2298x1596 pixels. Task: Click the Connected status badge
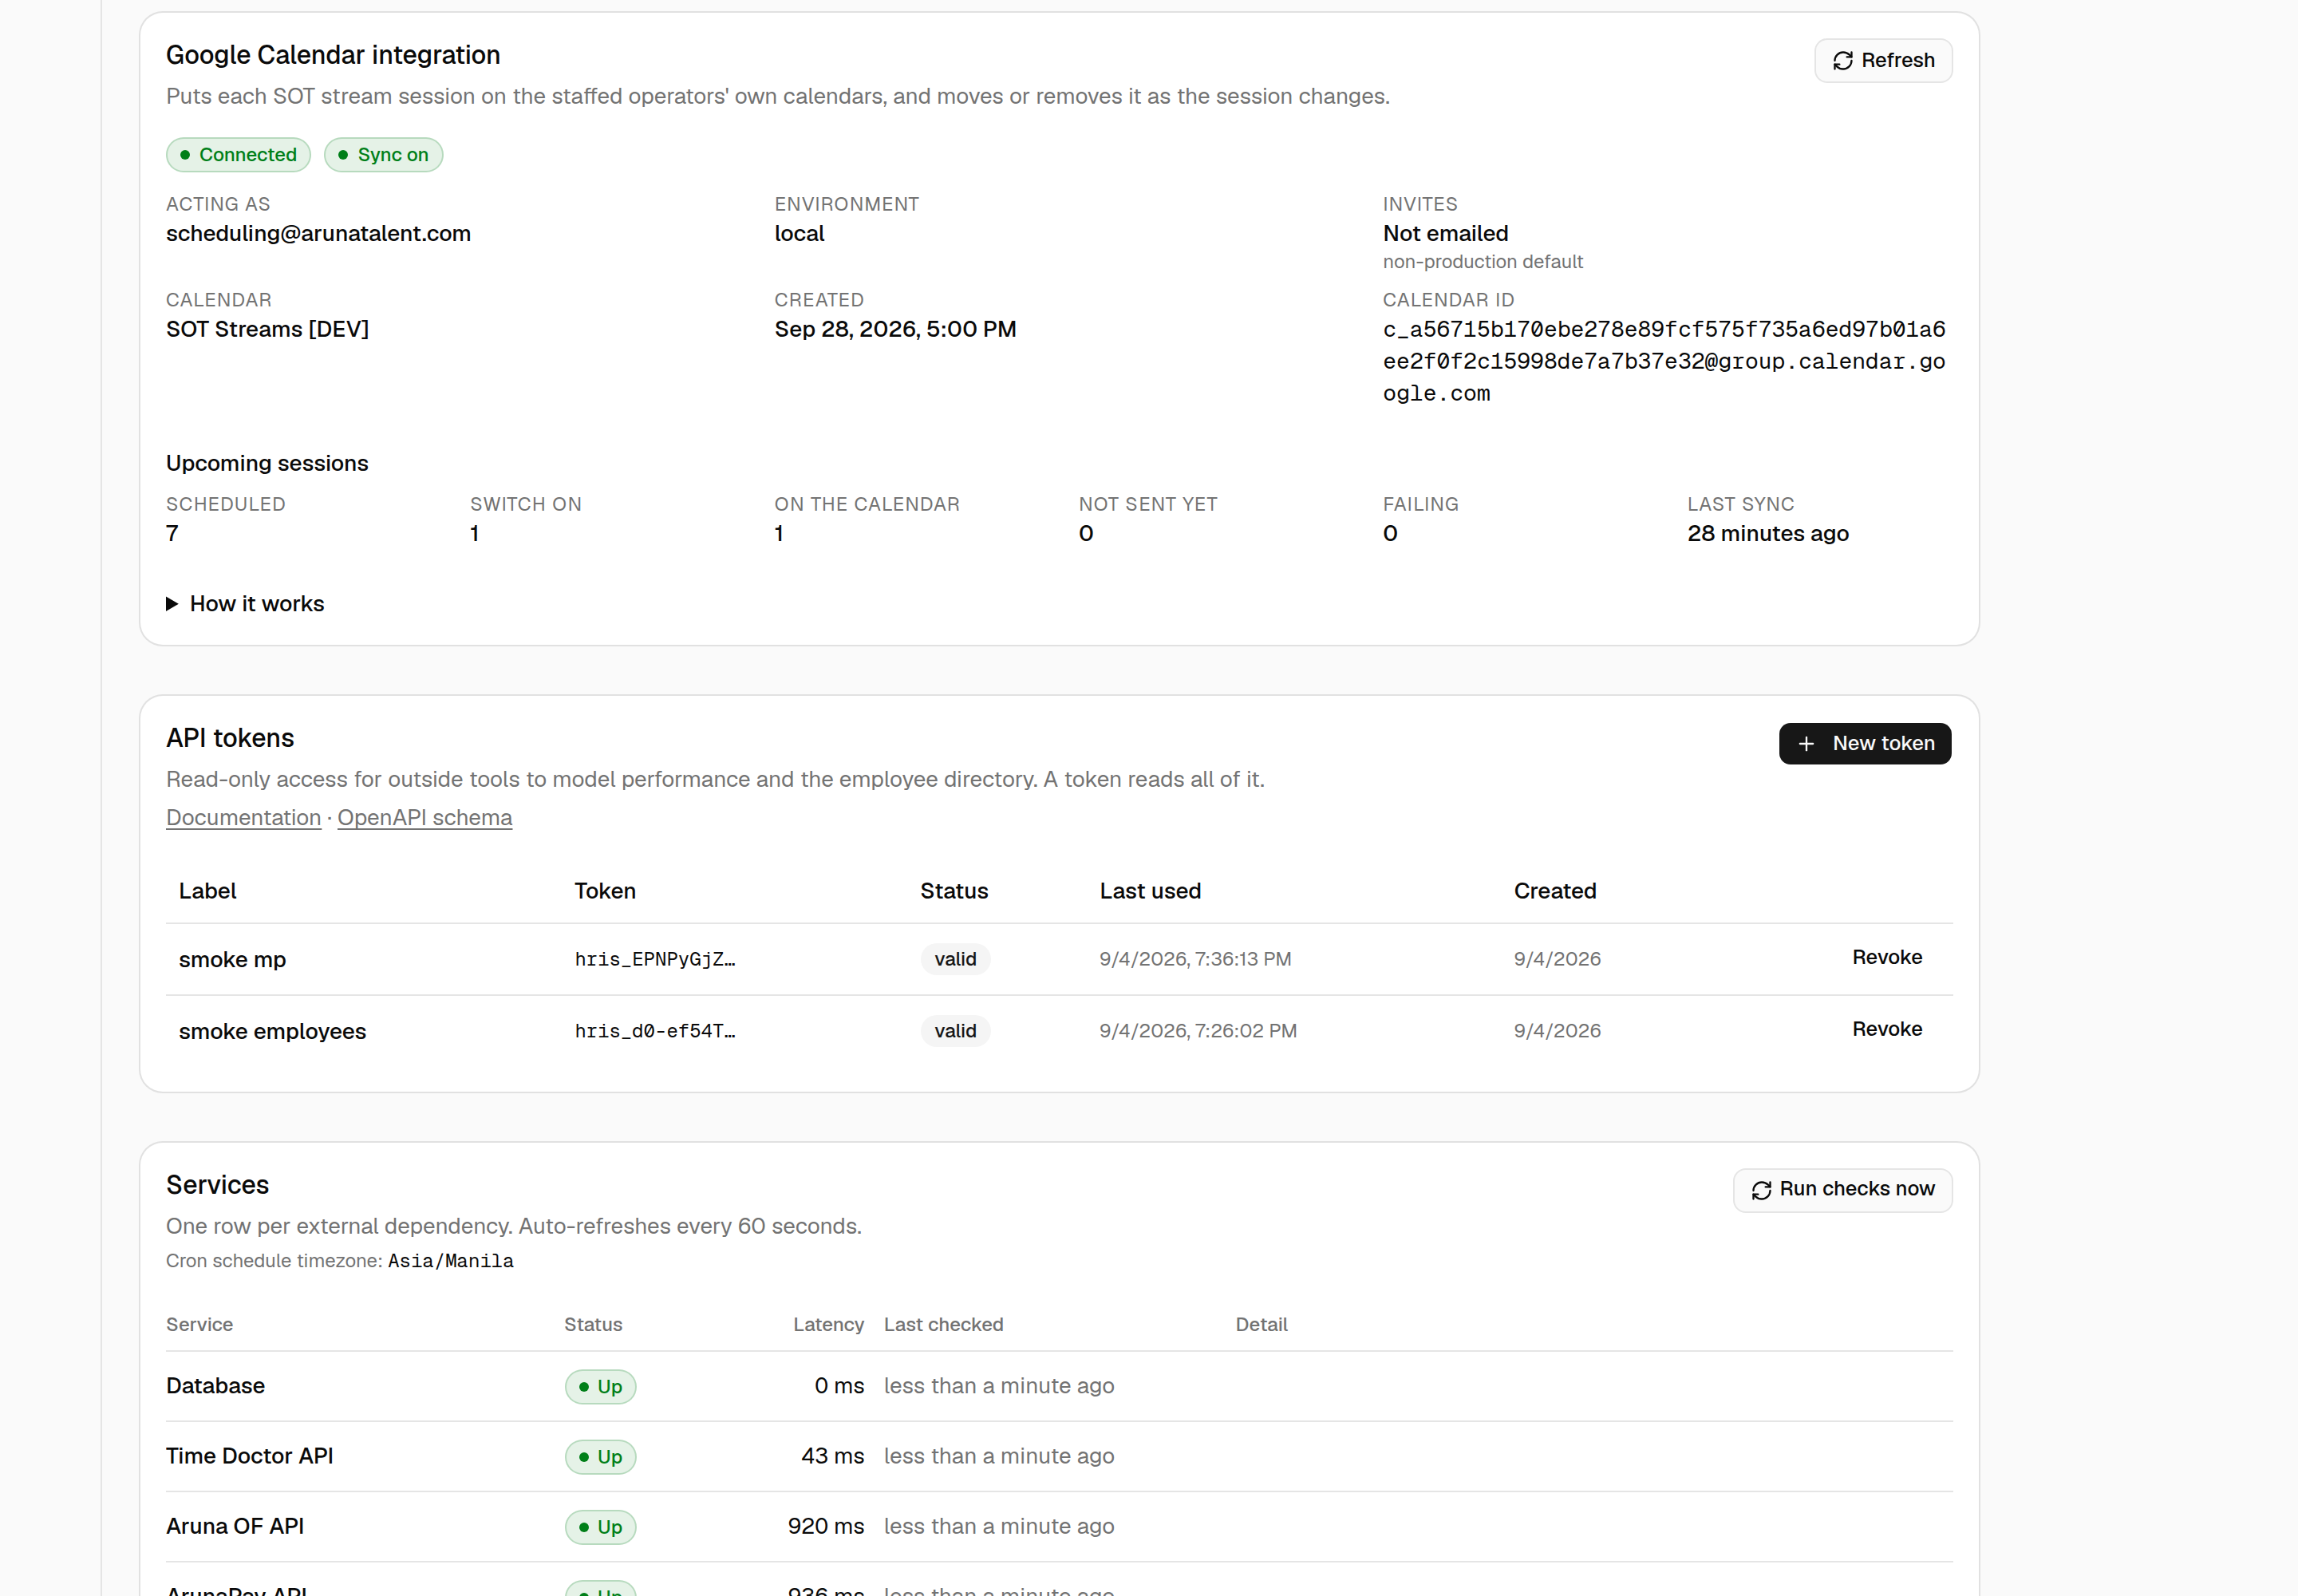[x=238, y=155]
